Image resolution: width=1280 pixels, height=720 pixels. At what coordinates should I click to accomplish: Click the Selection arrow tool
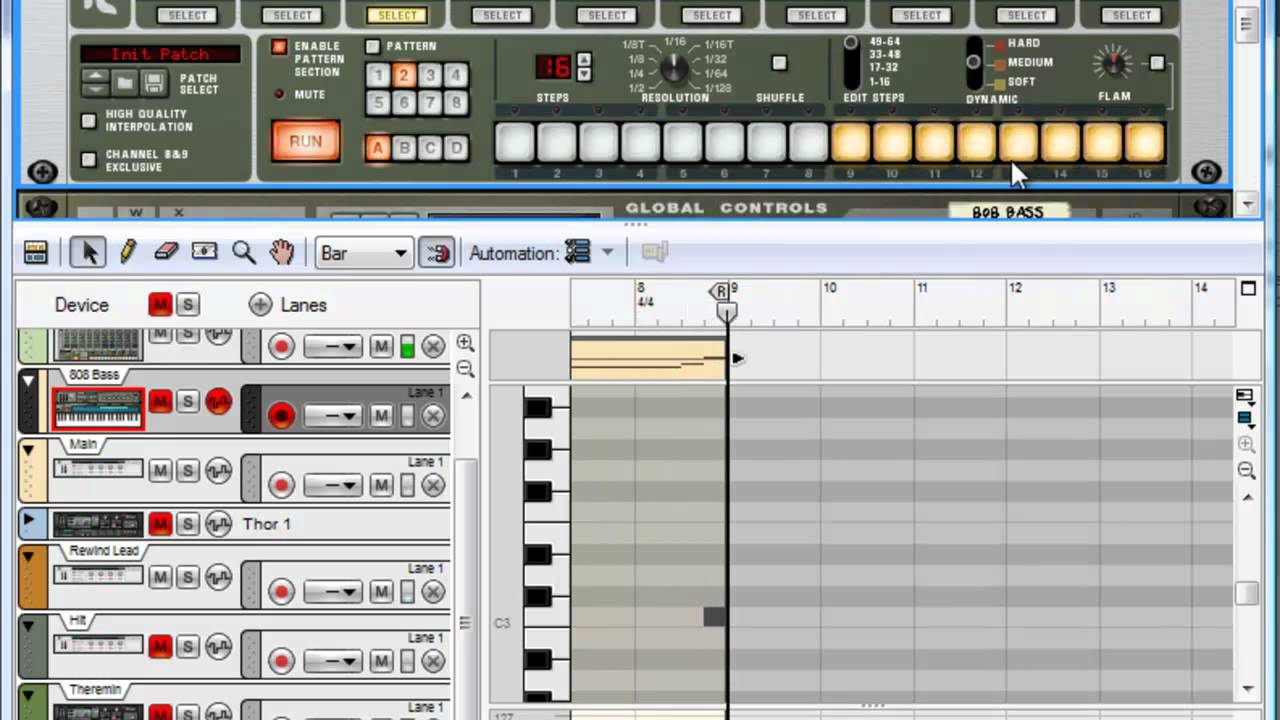tap(88, 252)
